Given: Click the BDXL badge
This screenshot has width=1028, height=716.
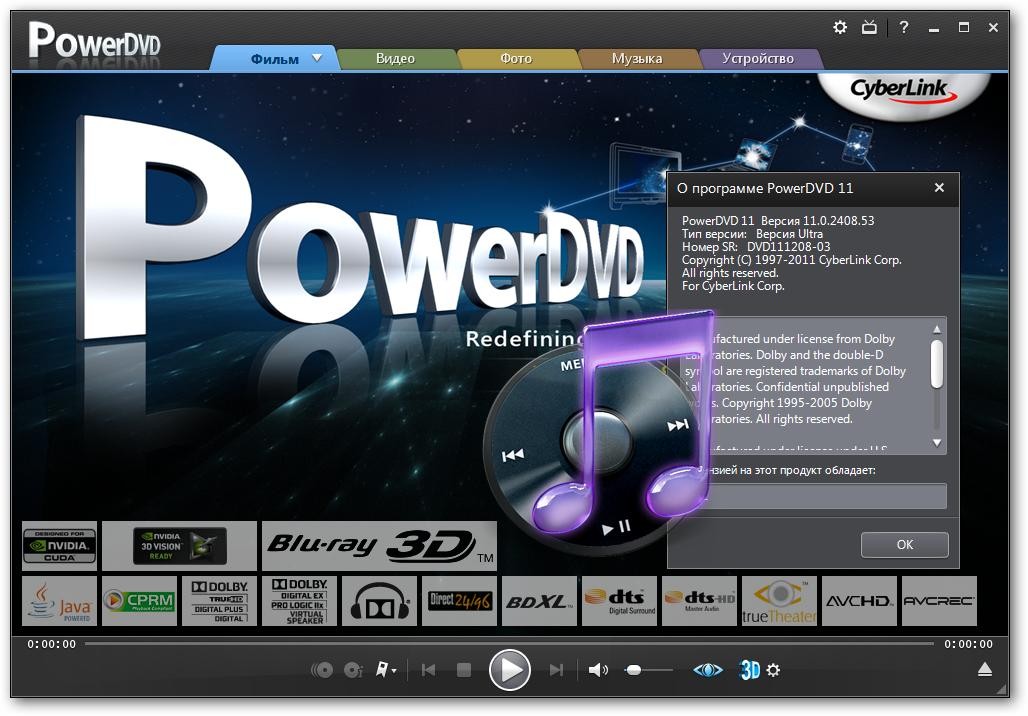Looking at the screenshot, I should (x=540, y=601).
